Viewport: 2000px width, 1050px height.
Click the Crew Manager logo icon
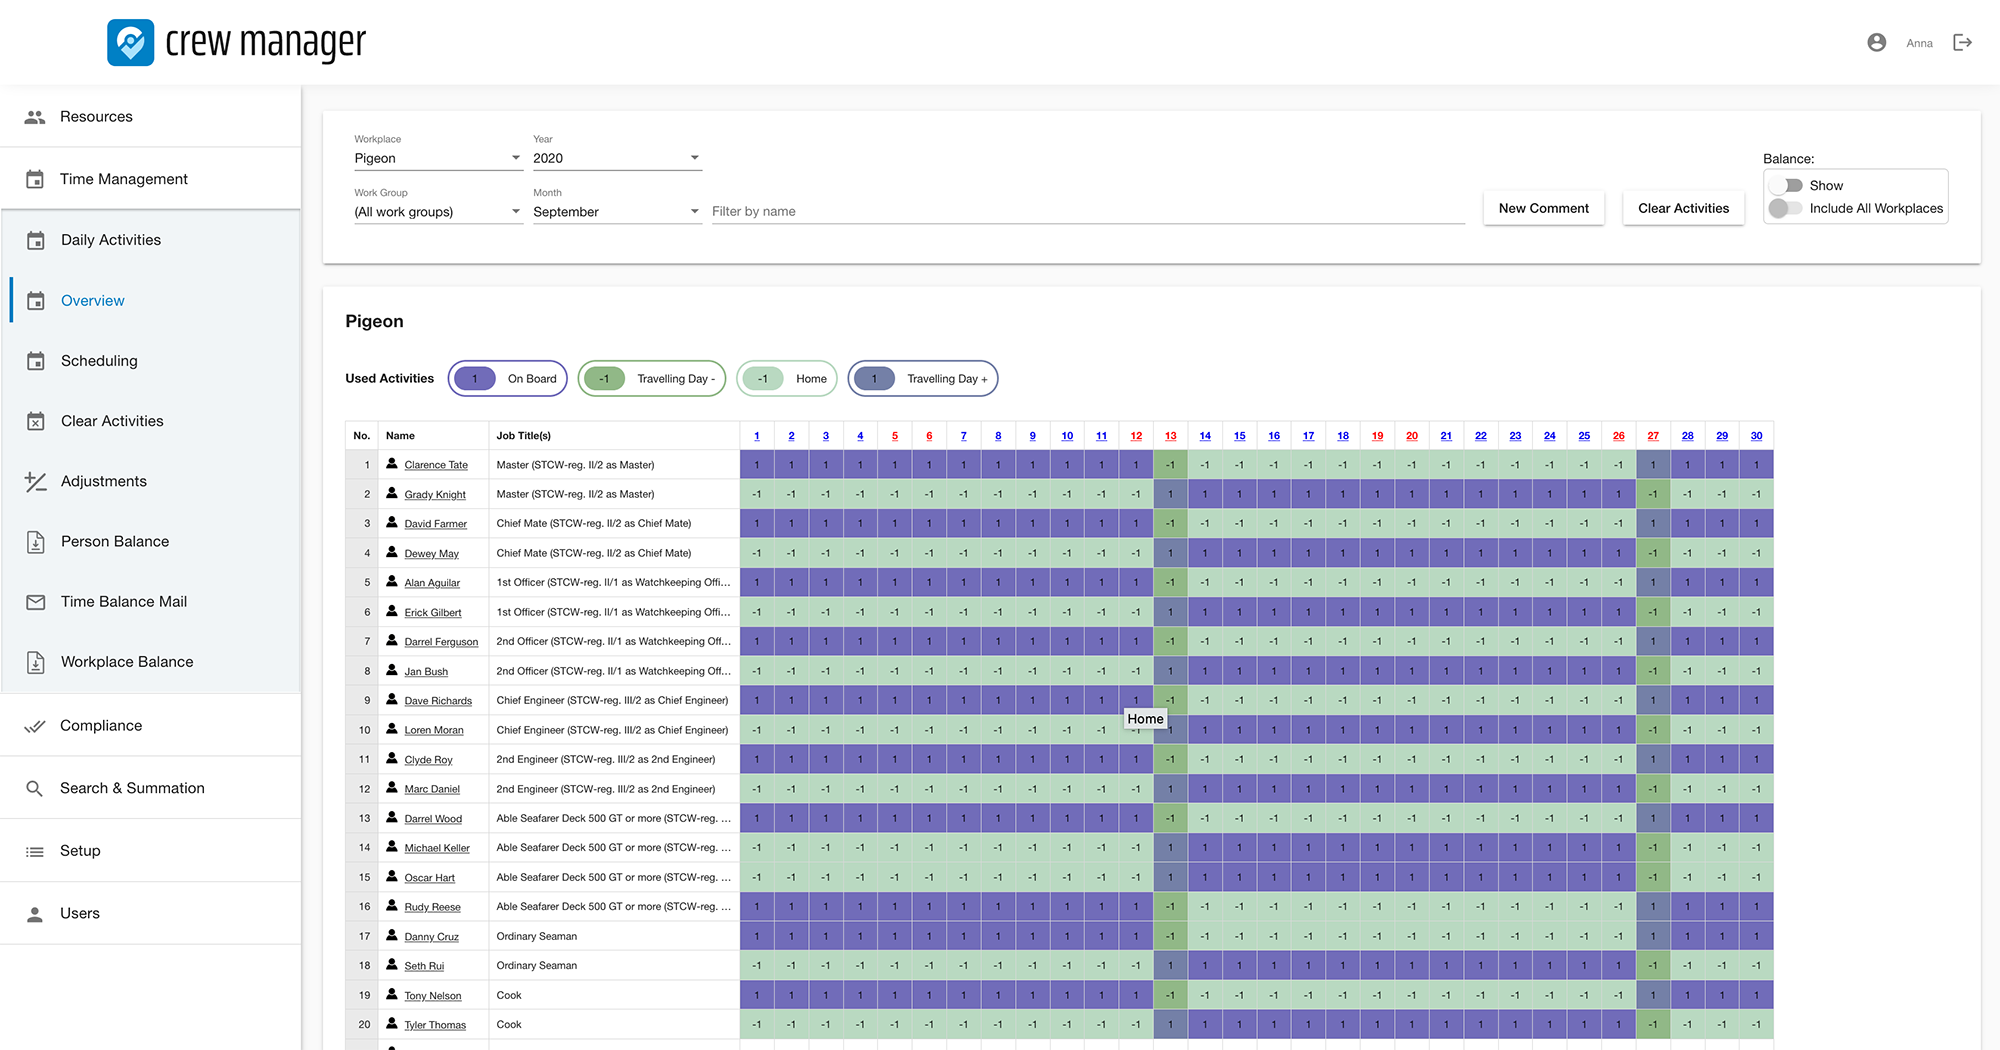click(131, 42)
